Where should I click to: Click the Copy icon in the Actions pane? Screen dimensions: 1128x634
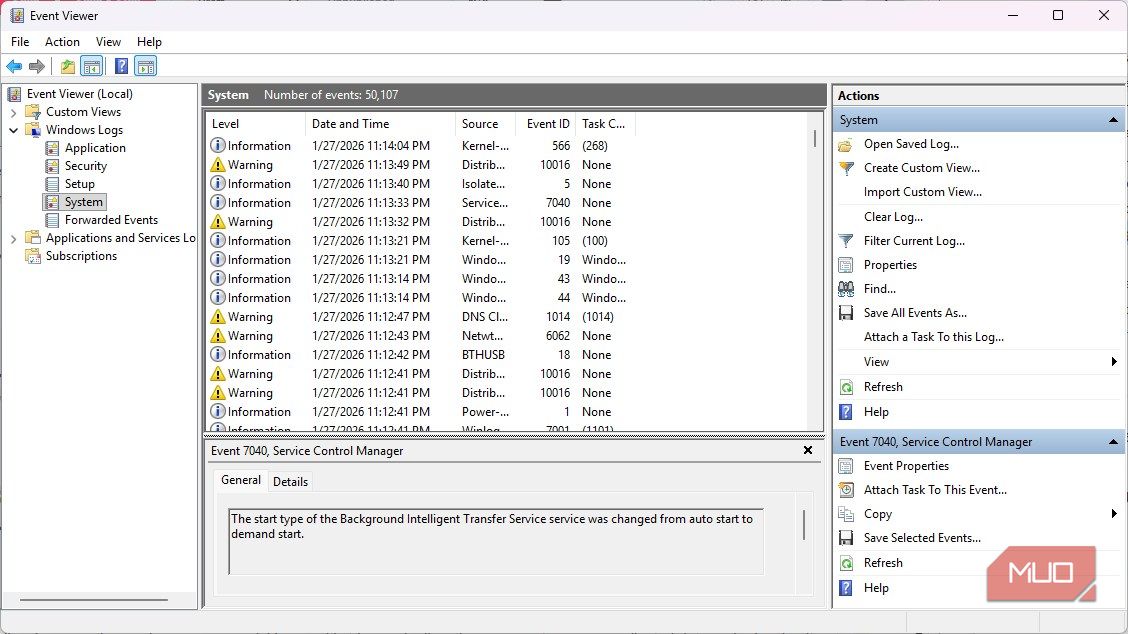(846, 515)
